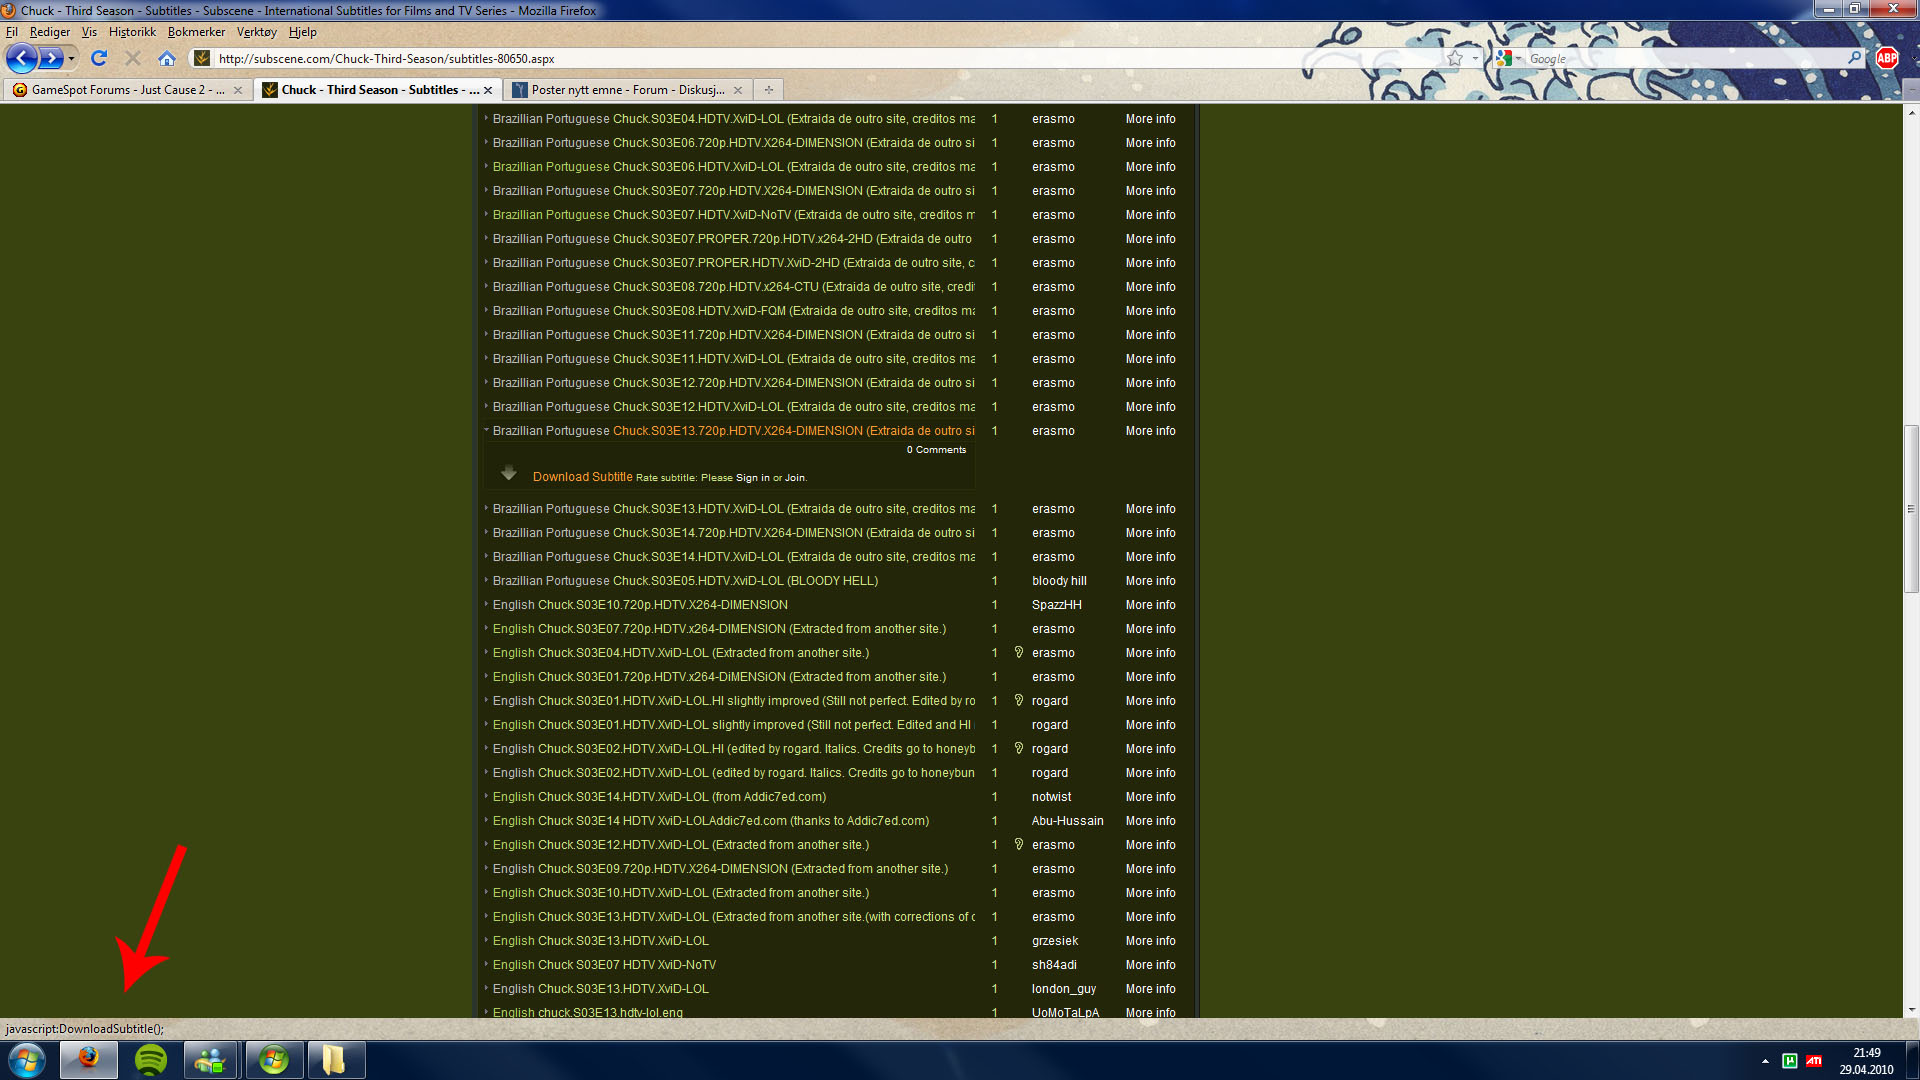Click the vertical scrollbar thumb
Screen dimensions: 1920x1080
click(1911, 508)
